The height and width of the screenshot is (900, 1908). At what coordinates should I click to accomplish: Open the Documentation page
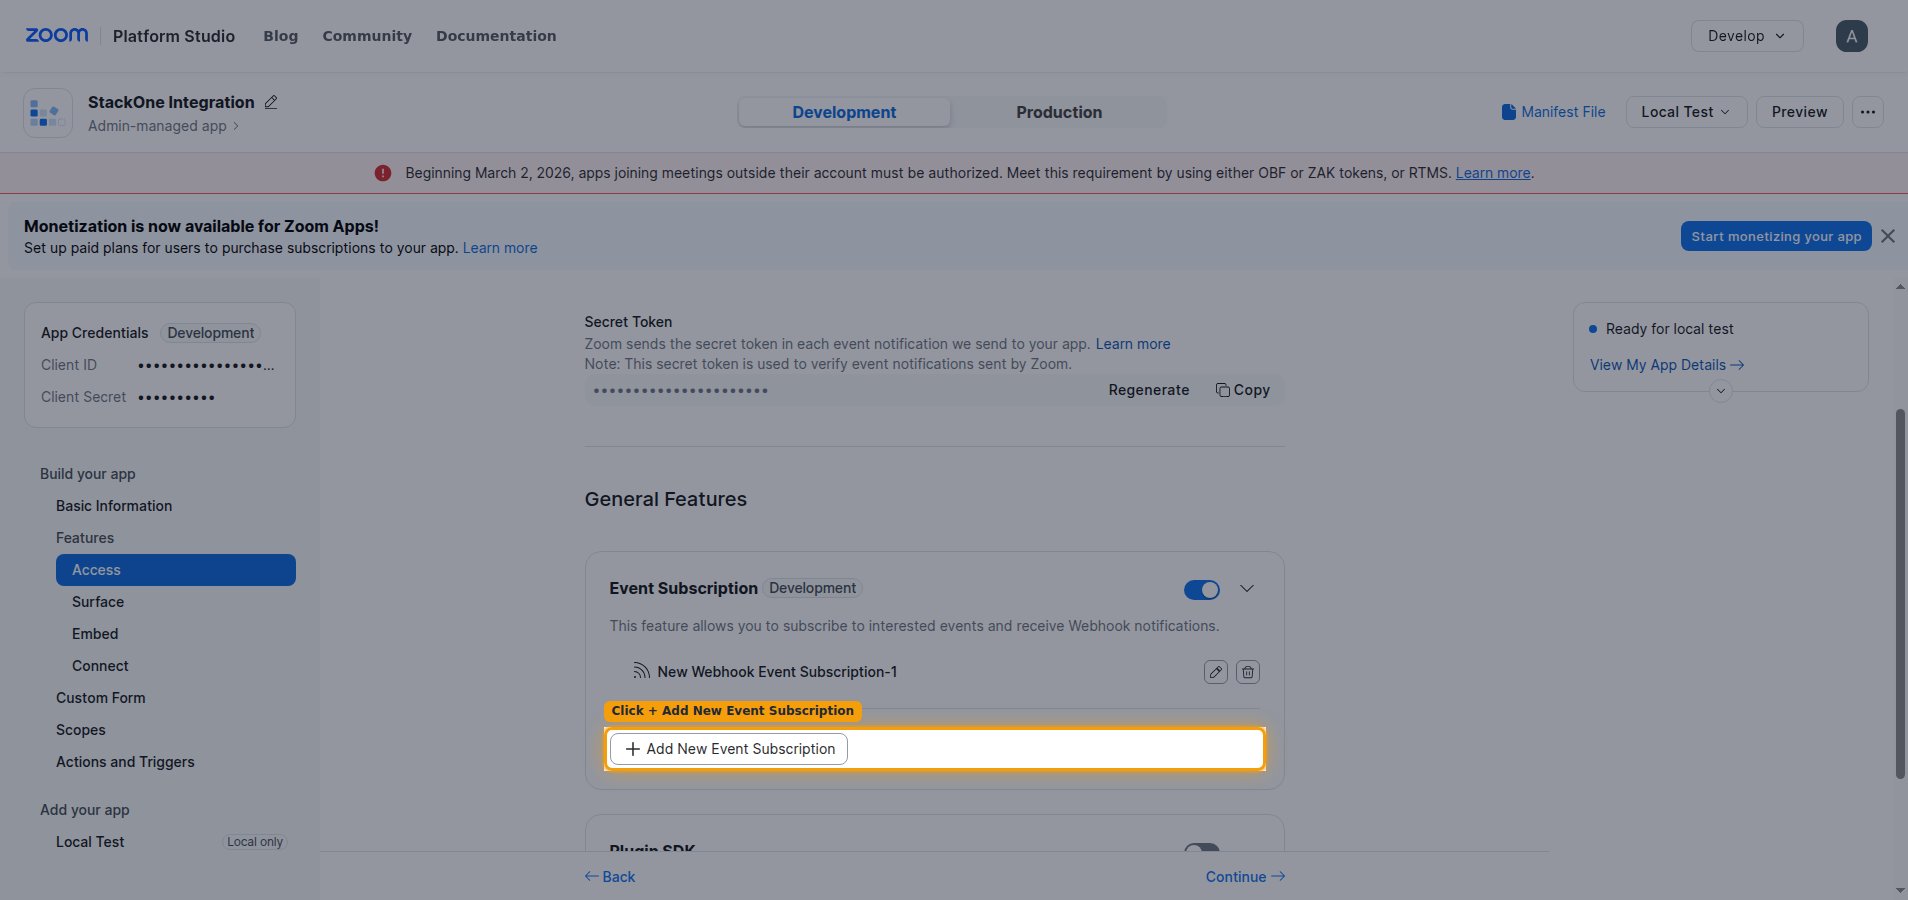[496, 36]
